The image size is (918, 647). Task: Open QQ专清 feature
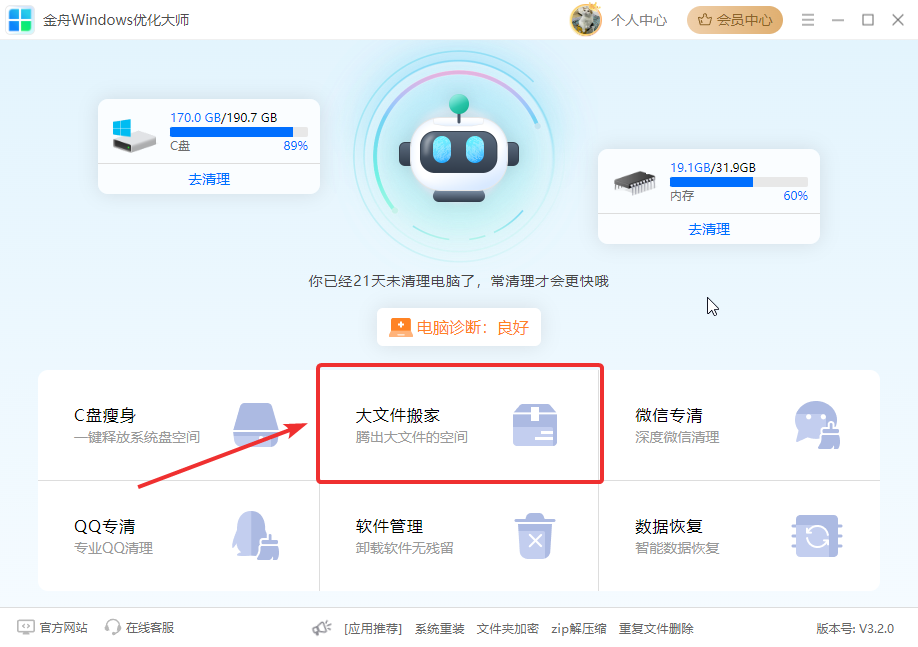(179, 536)
